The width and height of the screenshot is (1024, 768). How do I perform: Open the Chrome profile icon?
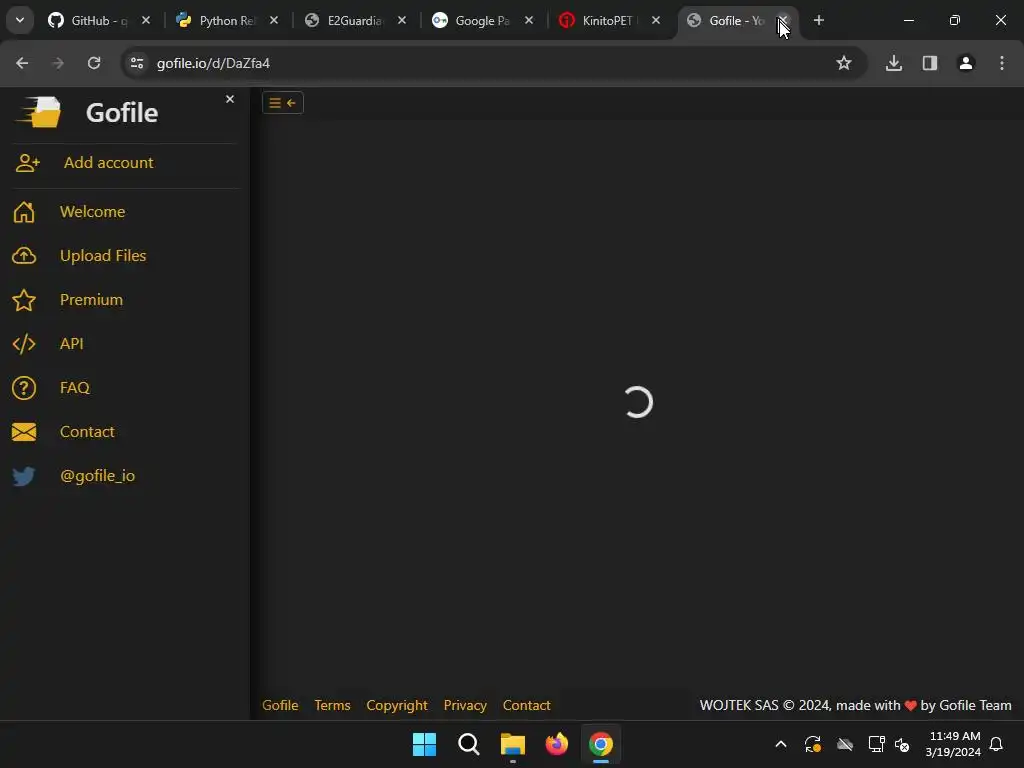966,63
